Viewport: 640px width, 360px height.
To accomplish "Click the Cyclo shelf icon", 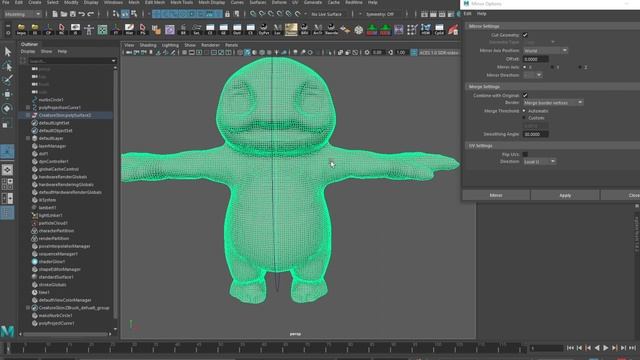I will click(439, 29).
